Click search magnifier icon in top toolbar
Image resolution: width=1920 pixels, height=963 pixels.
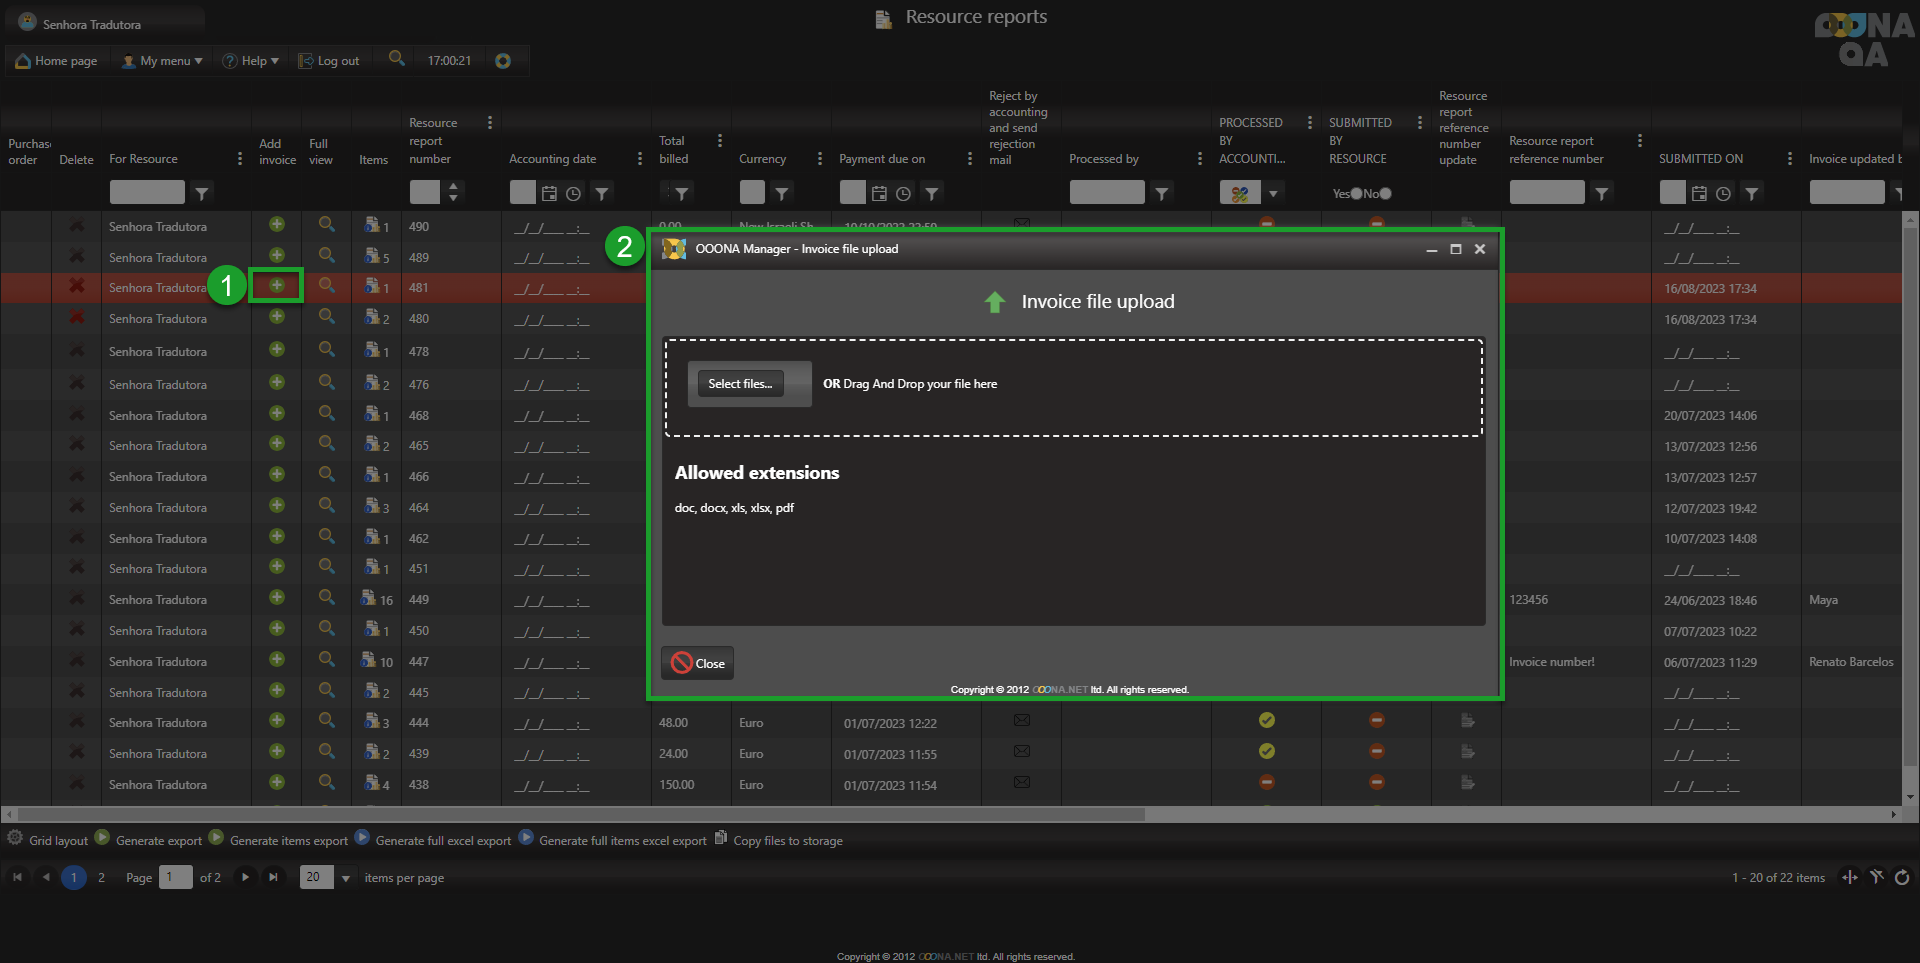click(397, 59)
